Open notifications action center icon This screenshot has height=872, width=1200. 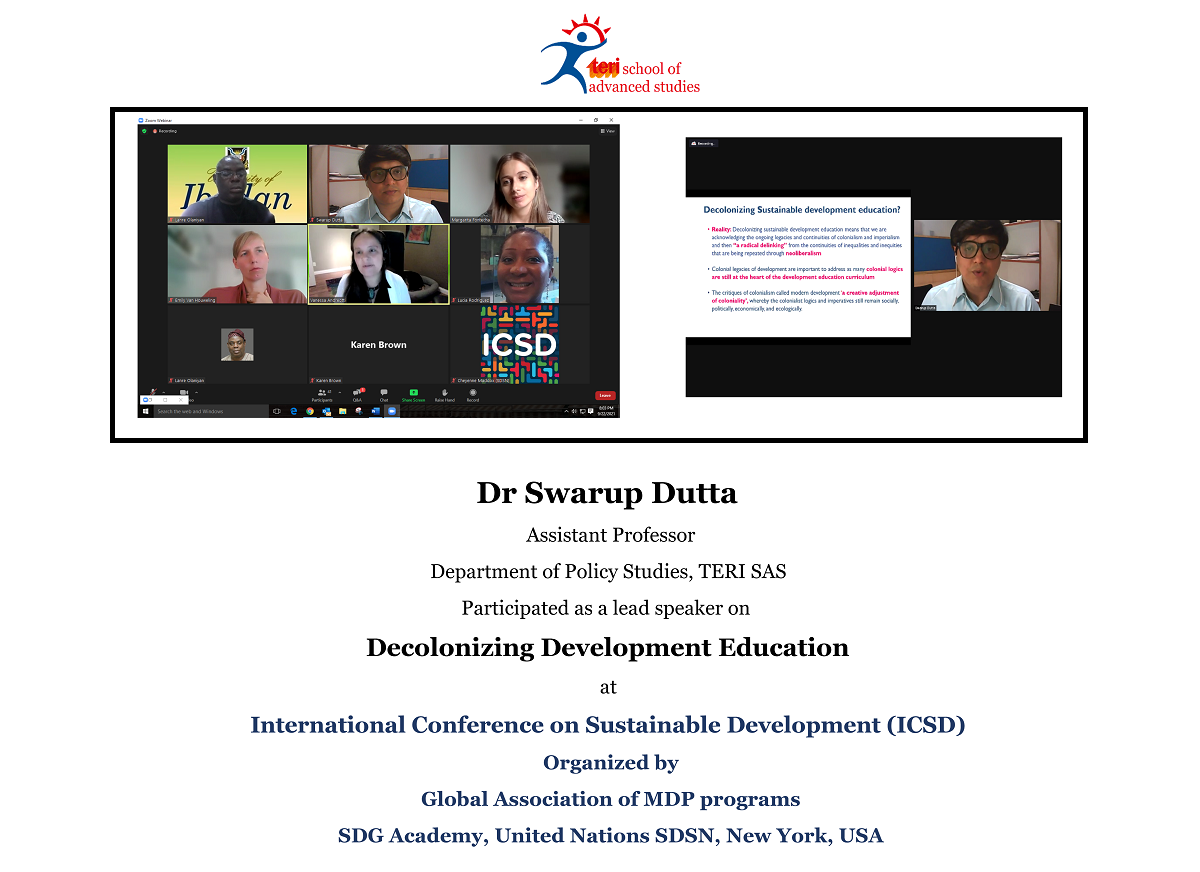pos(591,411)
